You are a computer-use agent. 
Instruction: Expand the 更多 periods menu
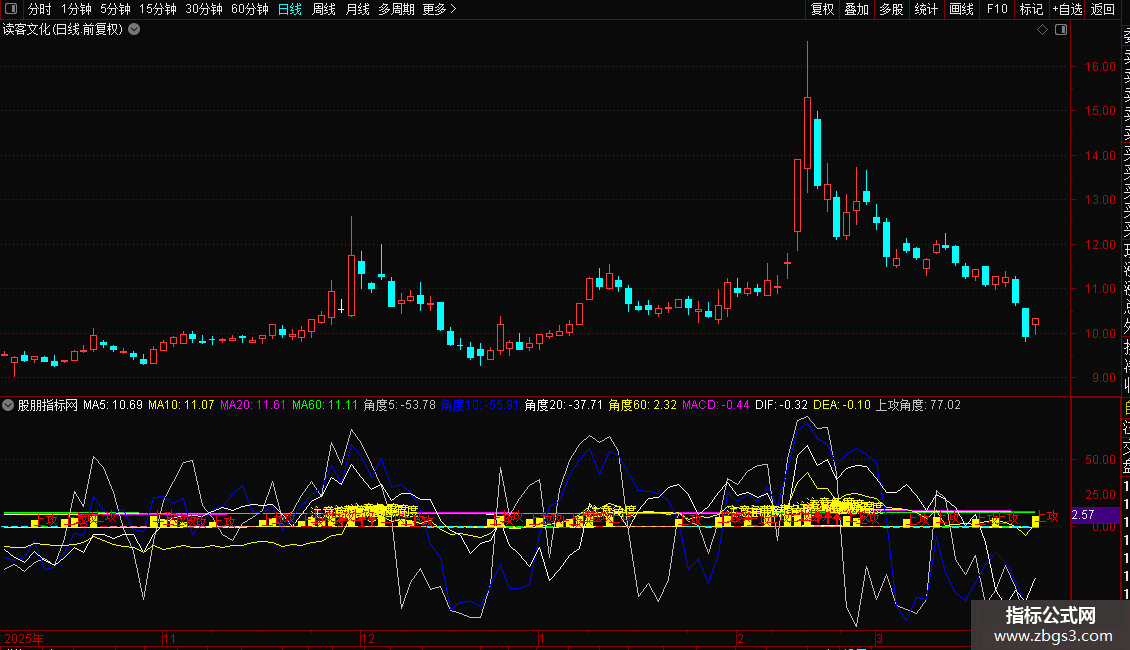tap(439, 9)
